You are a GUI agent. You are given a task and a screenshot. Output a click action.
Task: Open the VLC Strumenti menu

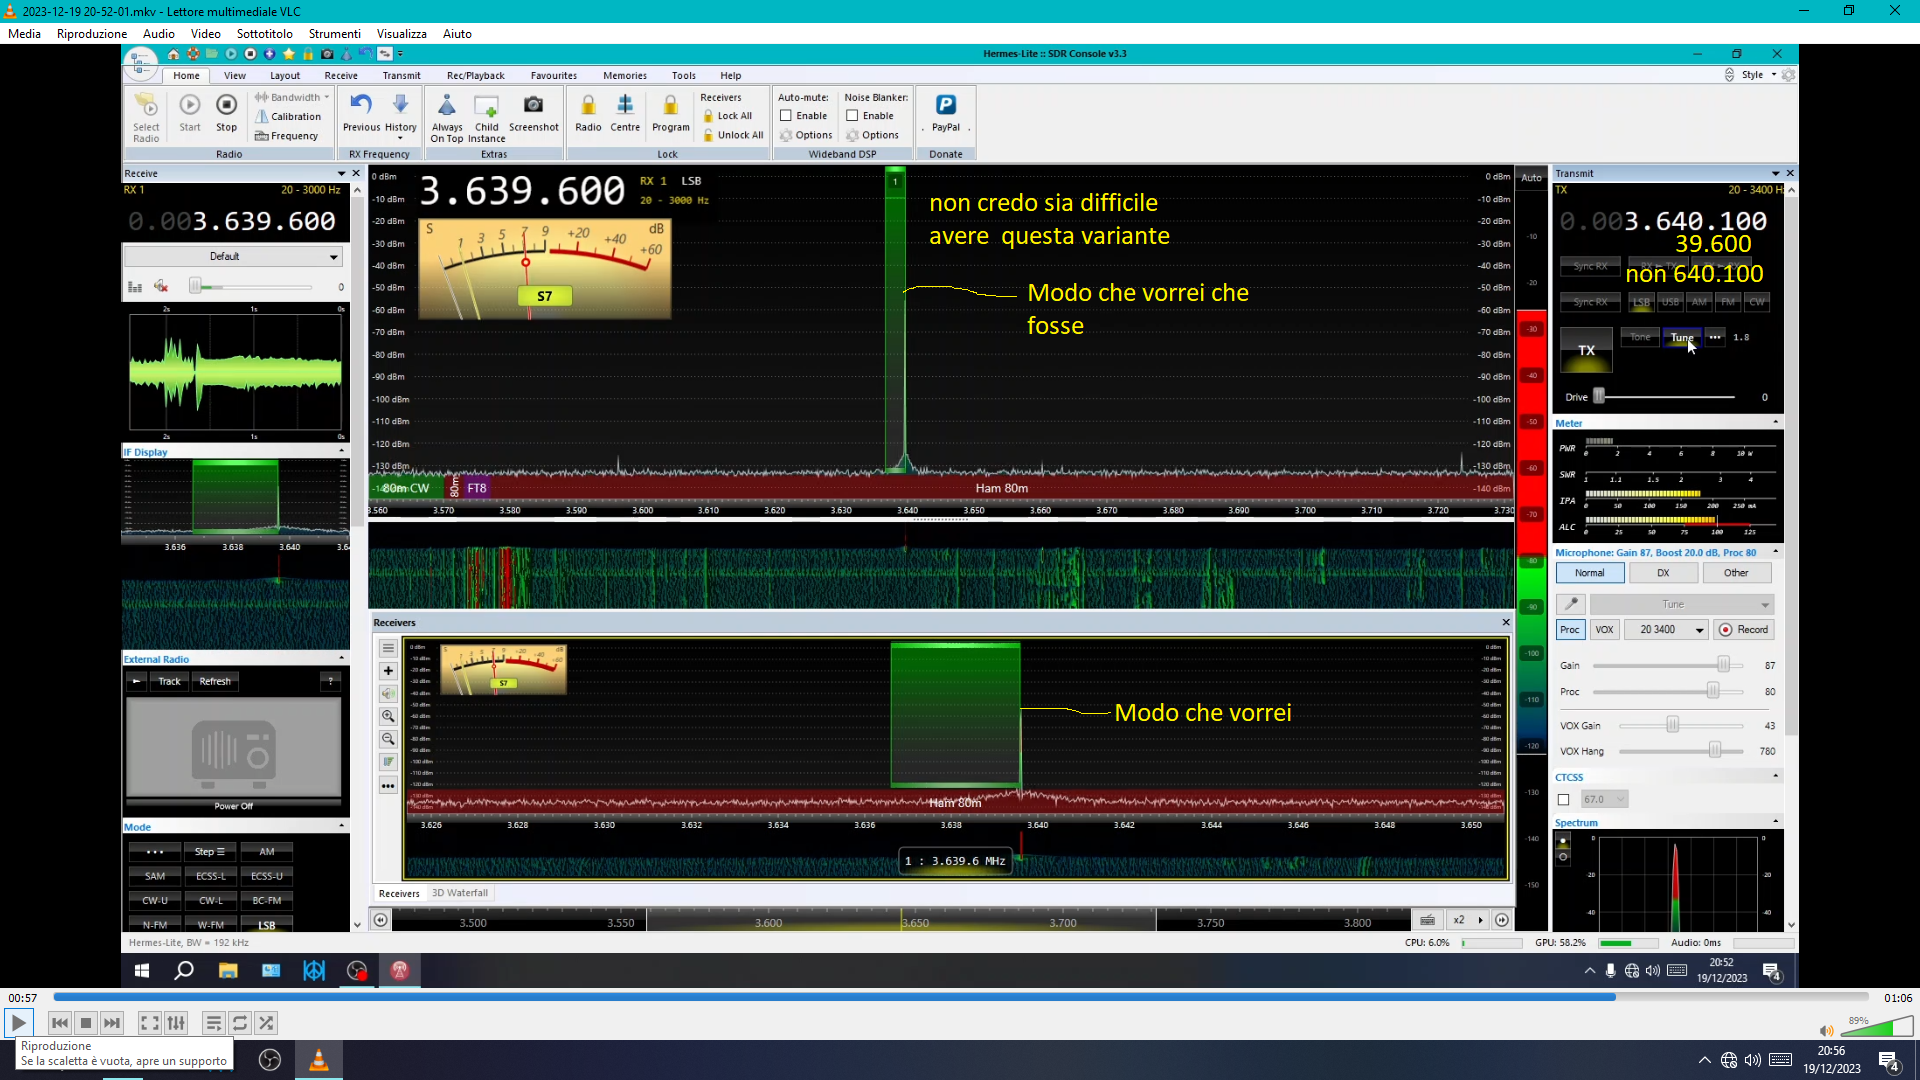[334, 34]
